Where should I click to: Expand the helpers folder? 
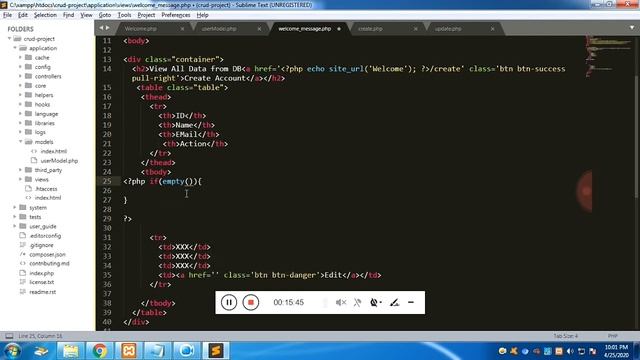[20, 95]
